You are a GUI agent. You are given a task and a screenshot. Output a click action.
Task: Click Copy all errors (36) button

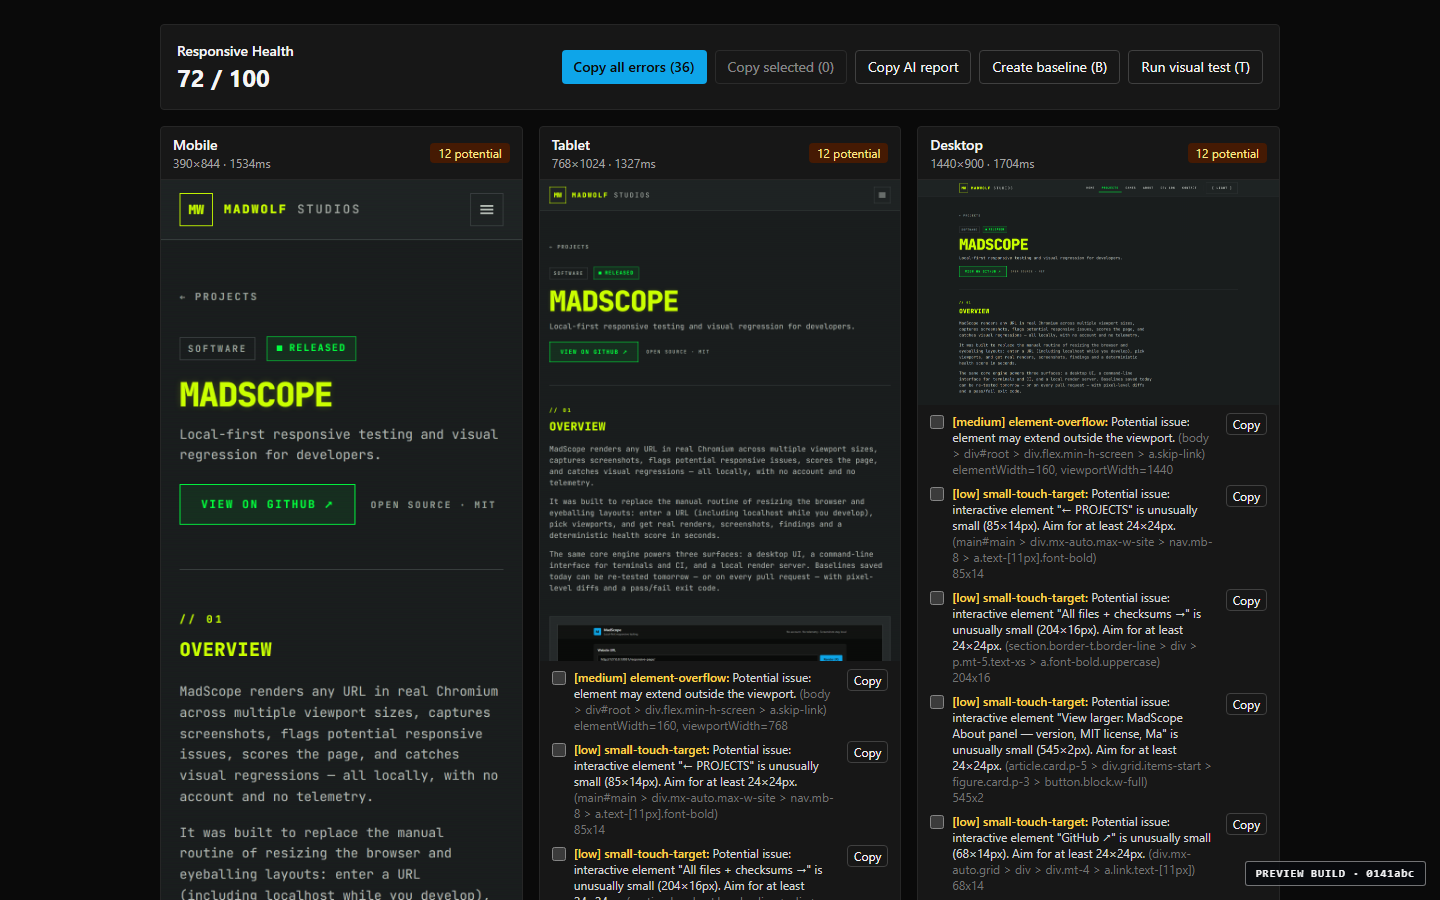634,67
